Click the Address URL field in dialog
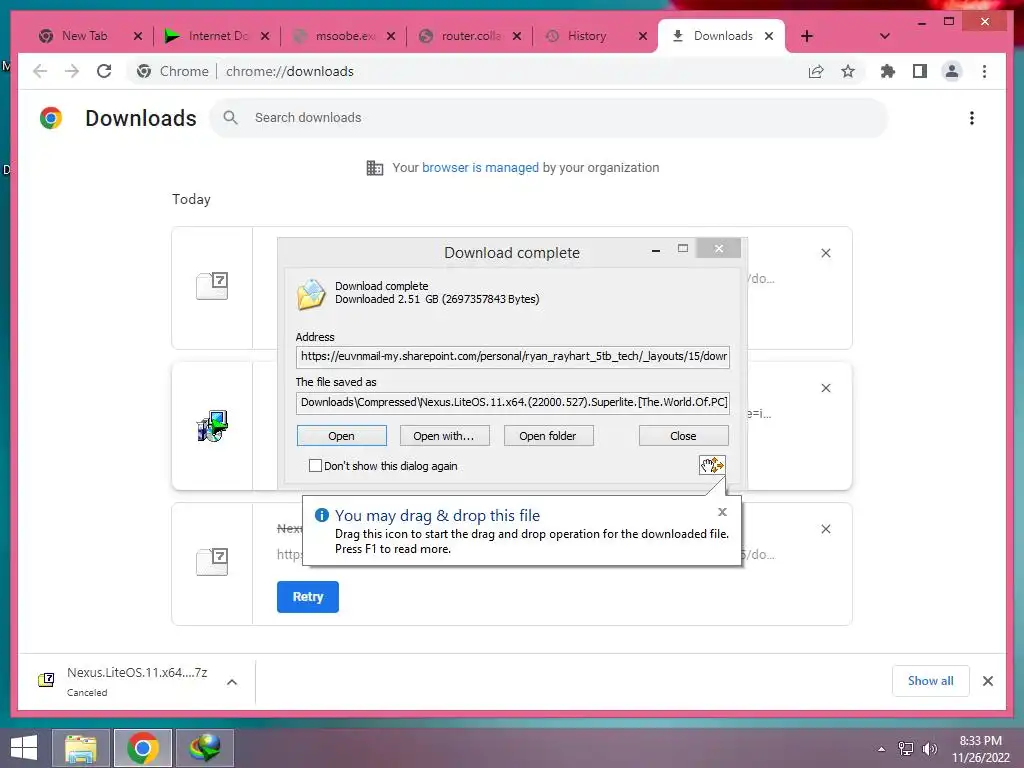1024x768 pixels. coord(513,357)
